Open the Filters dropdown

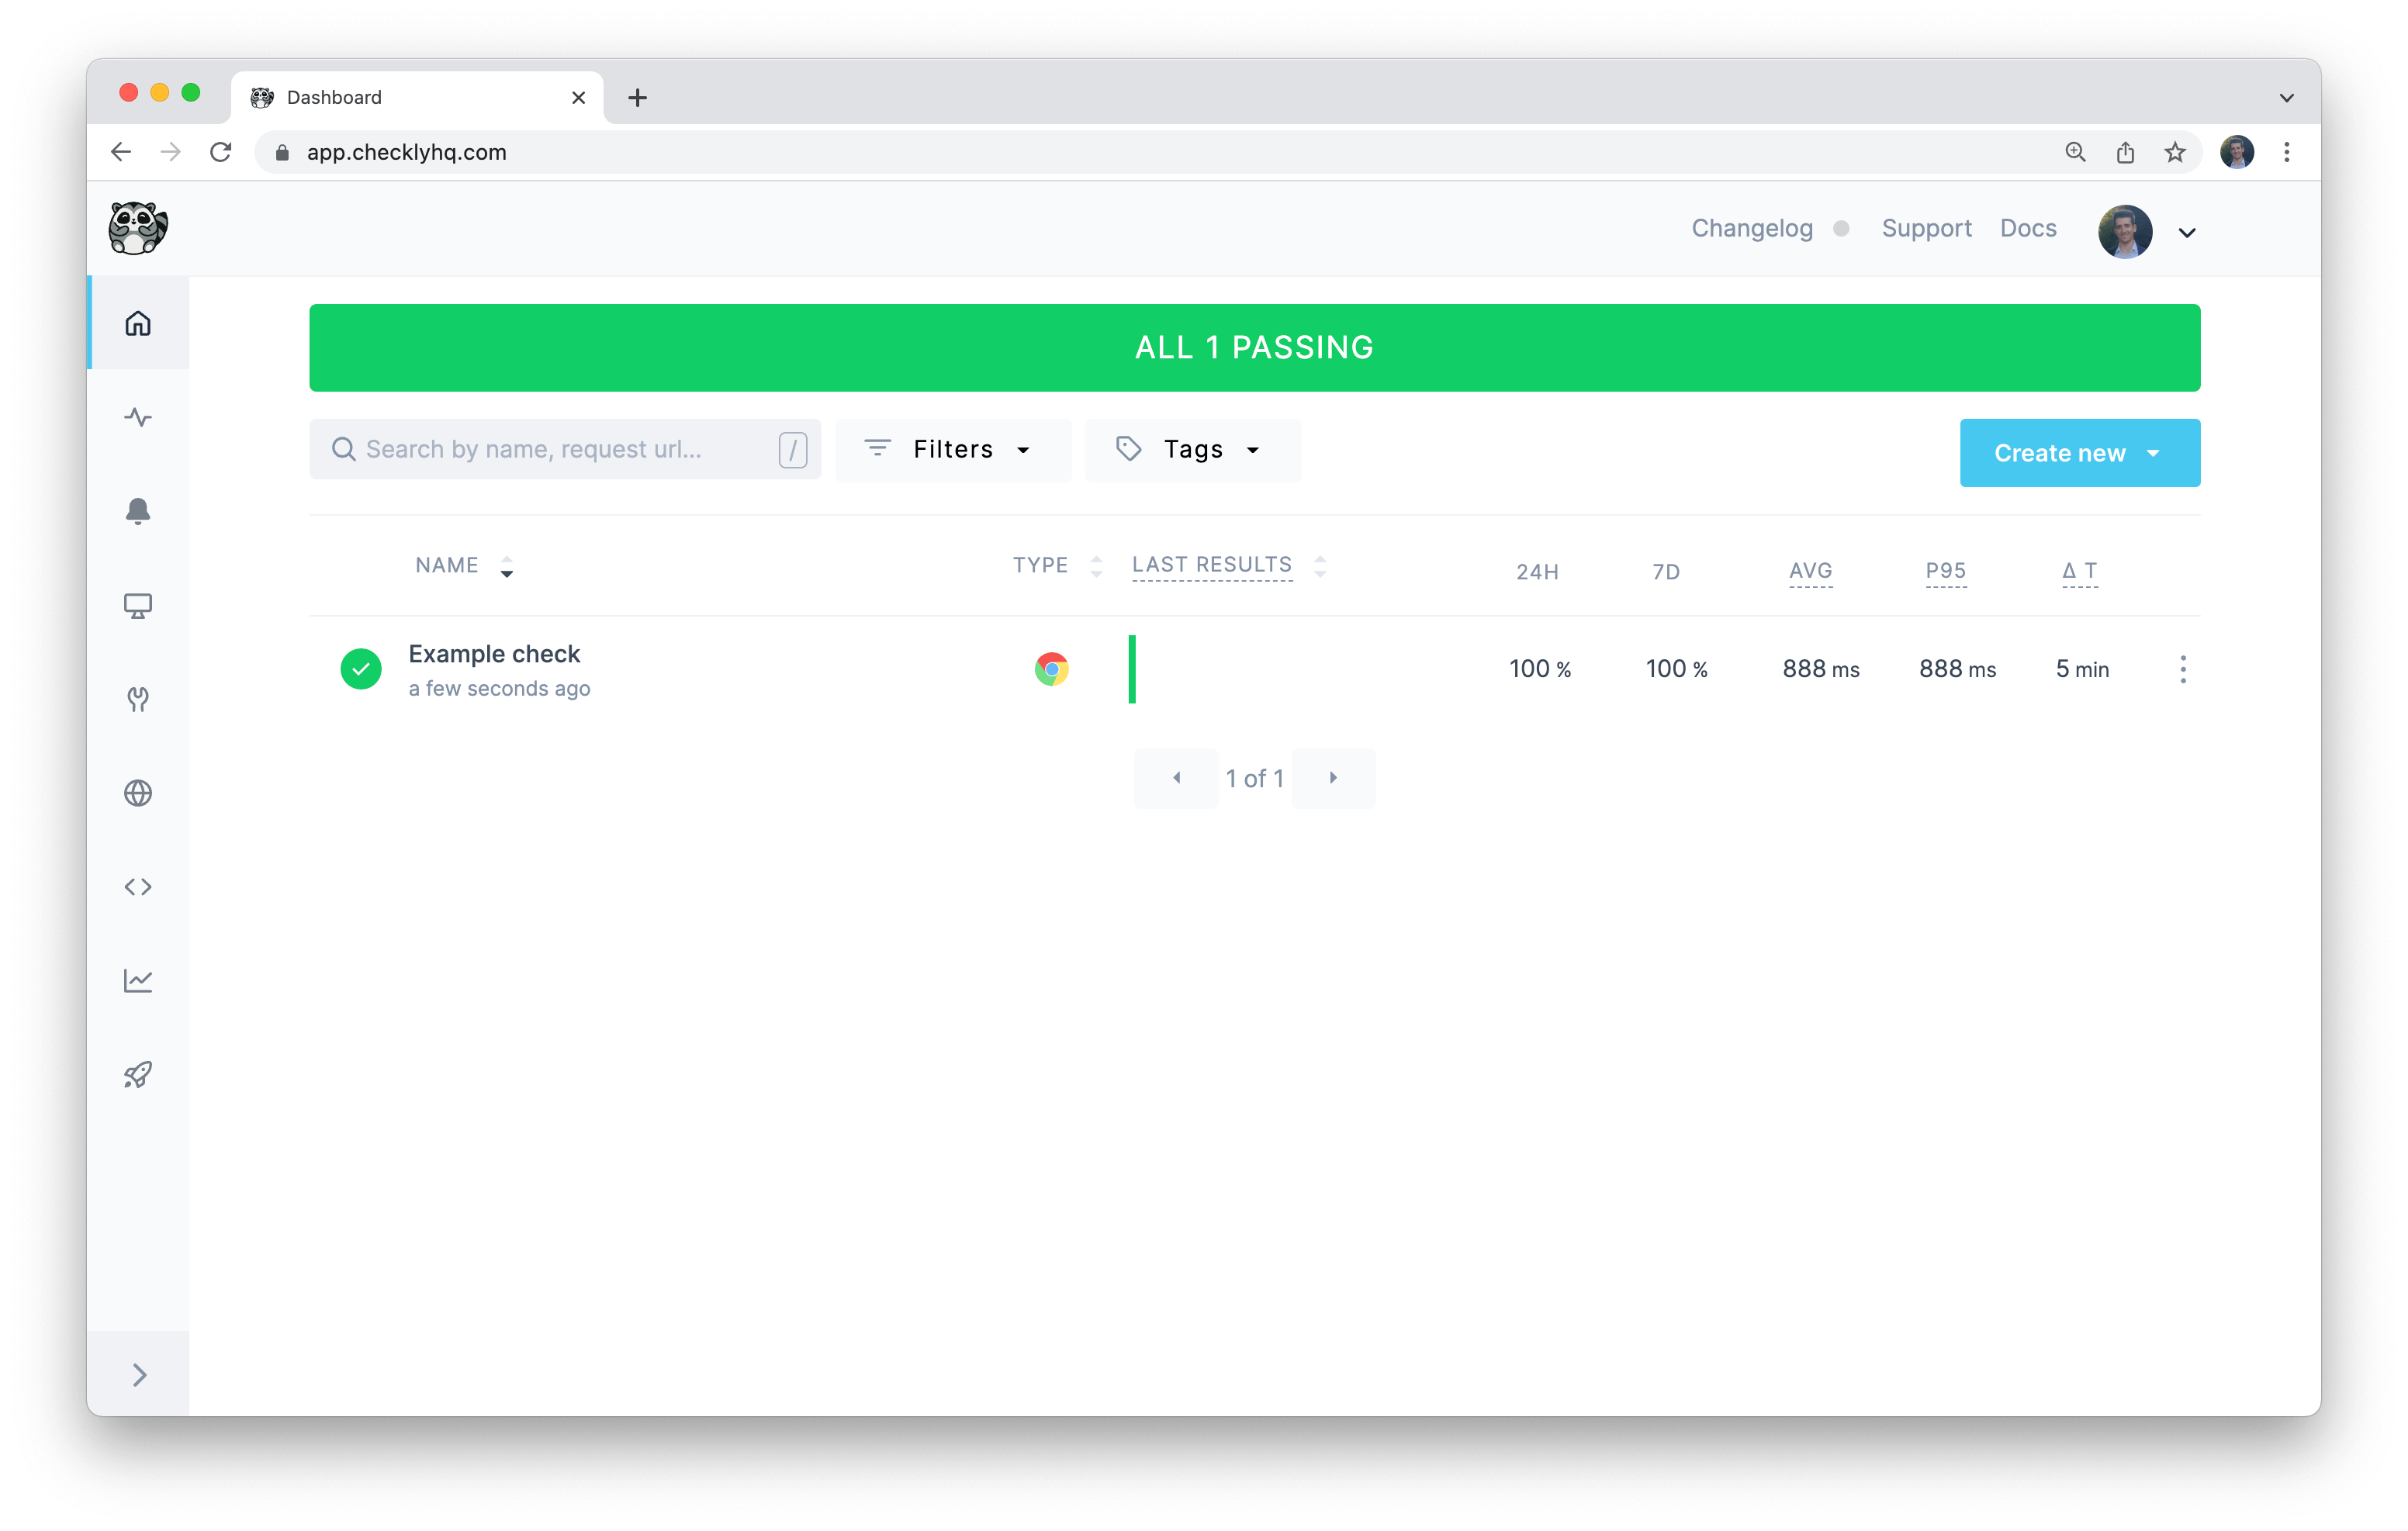[x=951, y=449]
